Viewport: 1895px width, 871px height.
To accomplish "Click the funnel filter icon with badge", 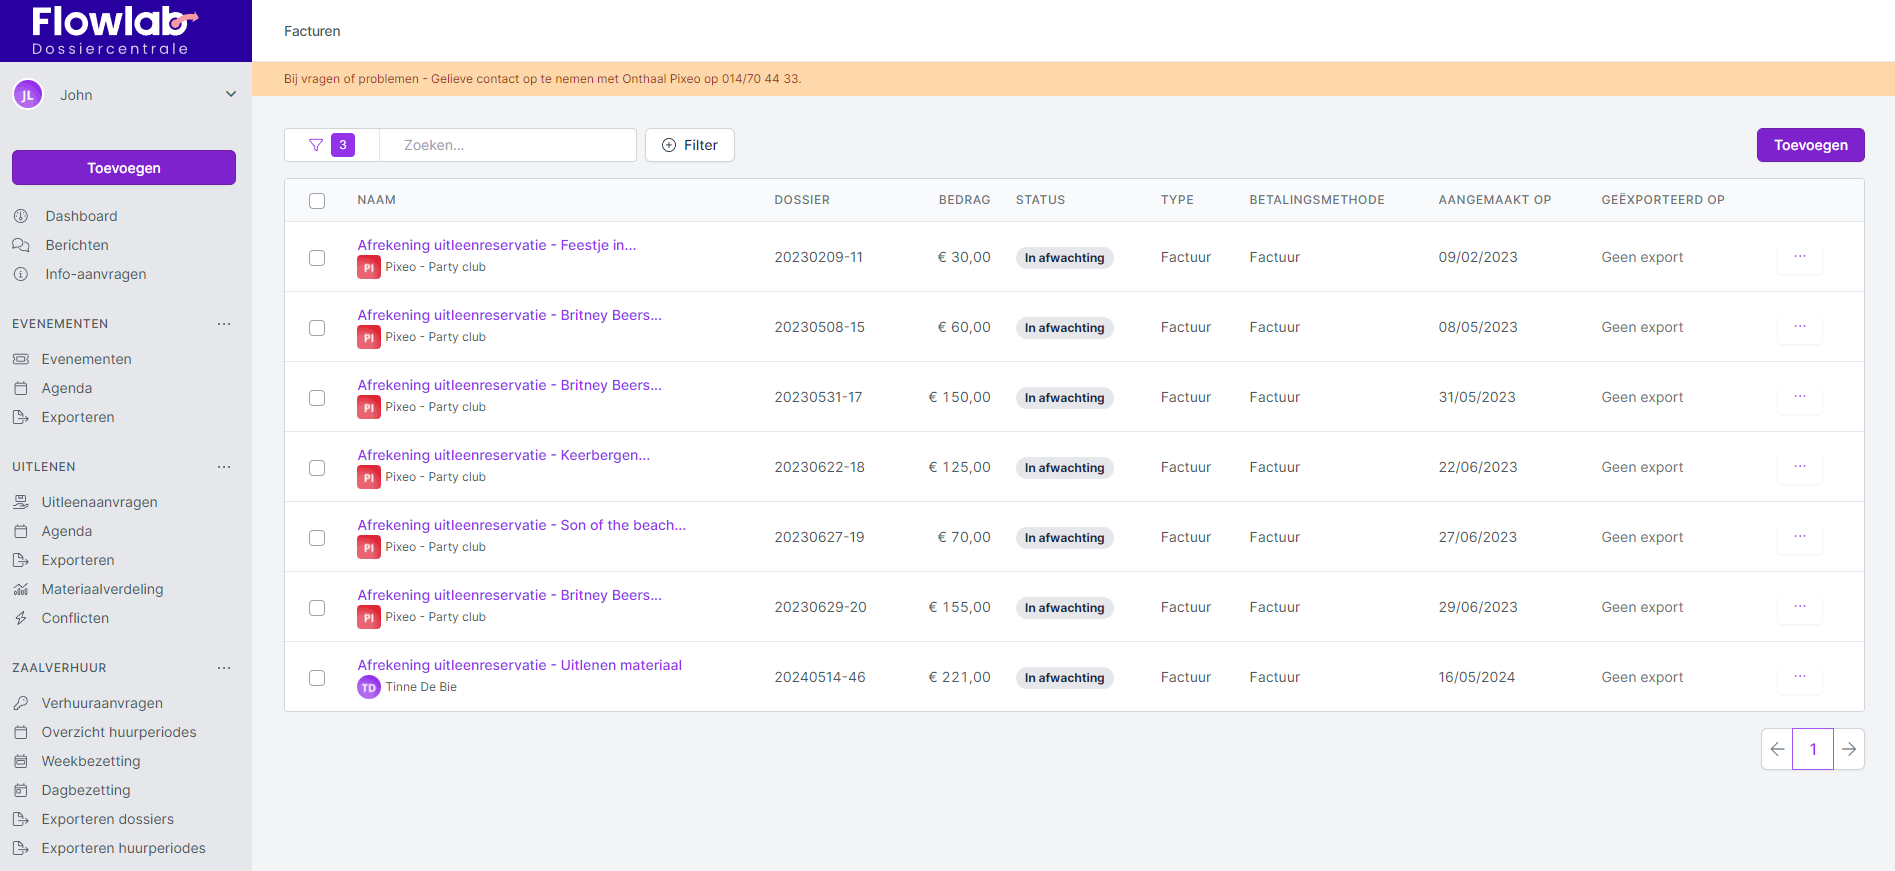I will coord(317,145).
